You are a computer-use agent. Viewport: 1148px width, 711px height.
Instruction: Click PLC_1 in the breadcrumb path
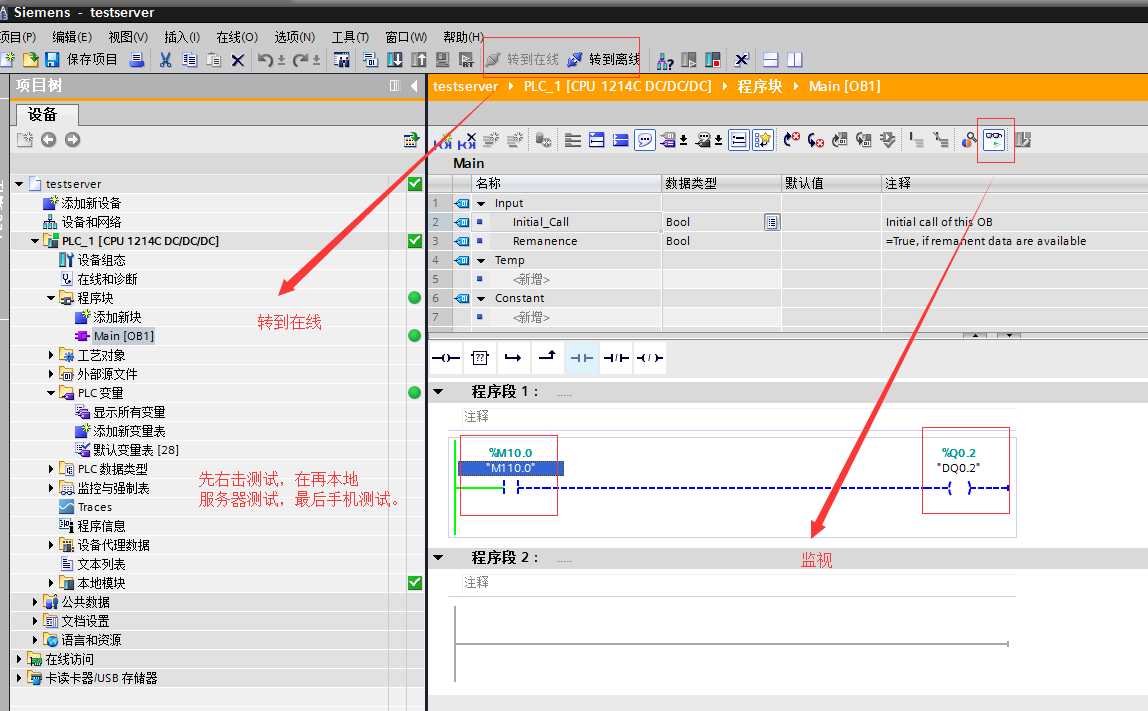pos(617,86)
